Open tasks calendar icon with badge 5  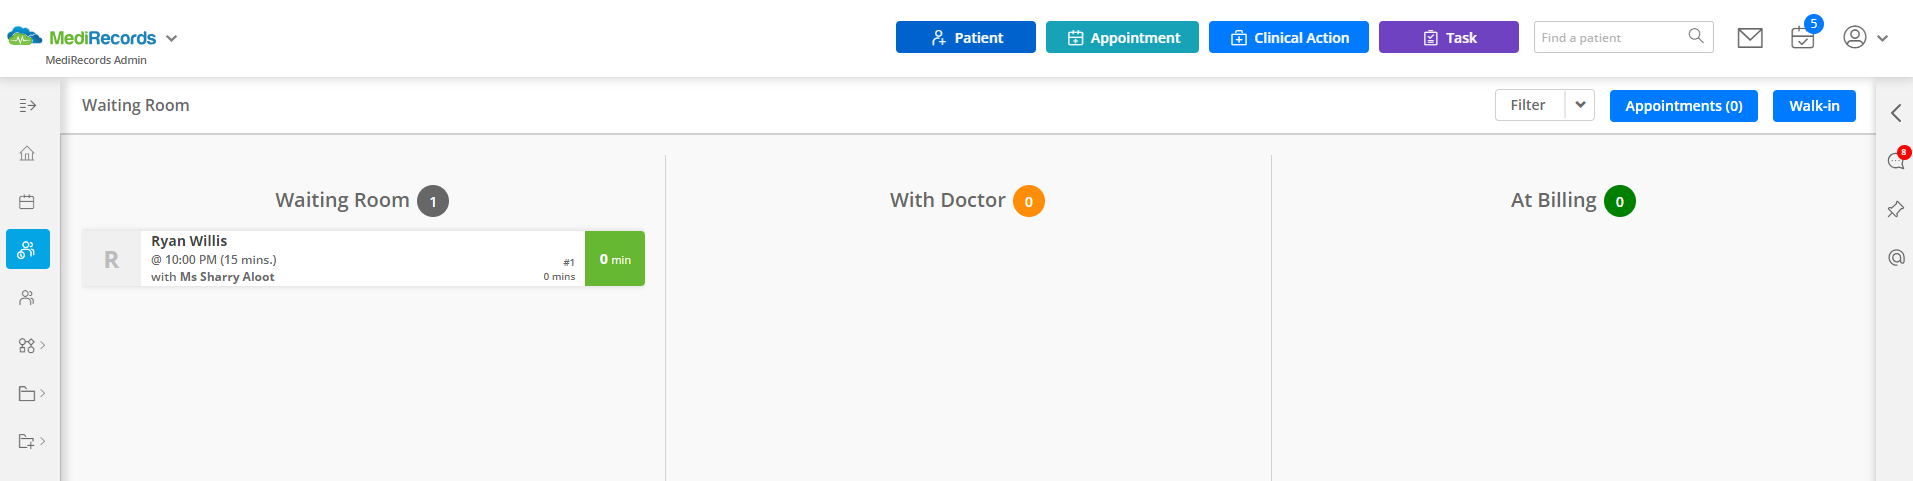pyautogui.click(x=1803, y=38)
